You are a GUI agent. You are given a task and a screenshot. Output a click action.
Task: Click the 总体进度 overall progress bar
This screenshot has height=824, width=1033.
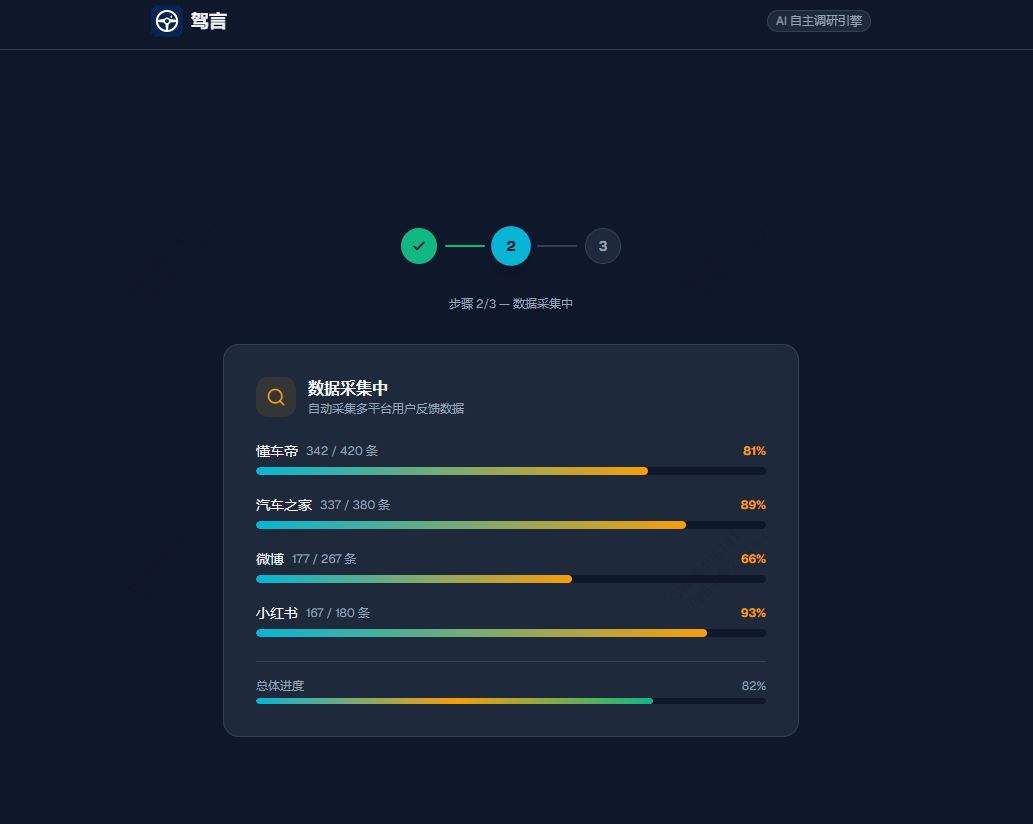click(511, 701)
